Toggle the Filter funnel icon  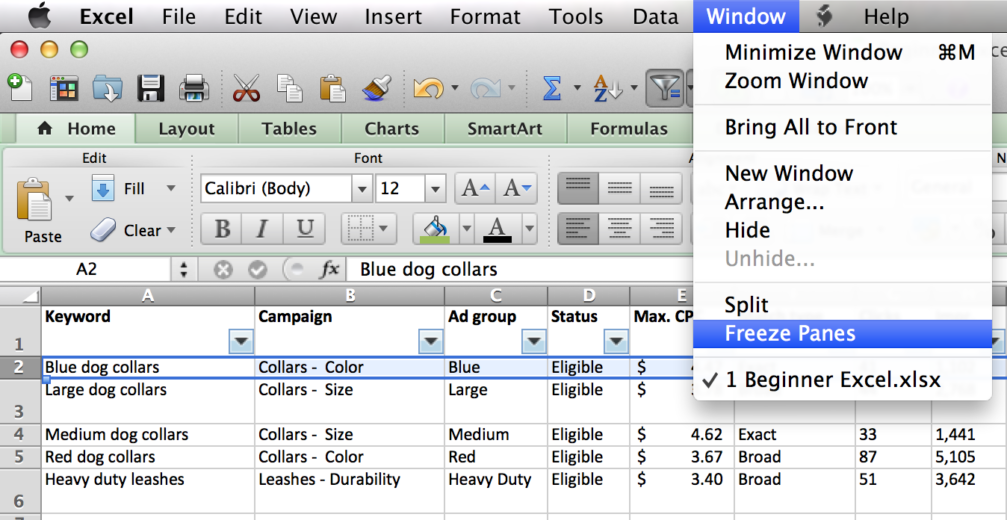coord(664,89)
